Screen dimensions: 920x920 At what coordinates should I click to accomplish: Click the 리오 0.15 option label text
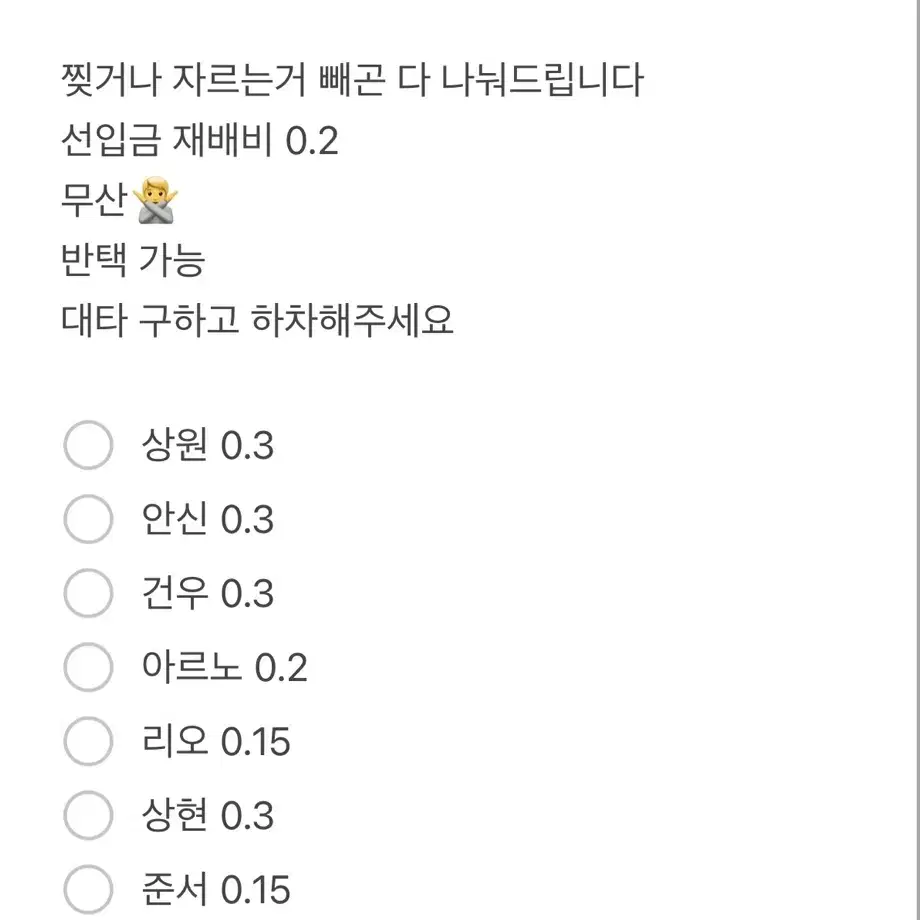coord(216,742)
